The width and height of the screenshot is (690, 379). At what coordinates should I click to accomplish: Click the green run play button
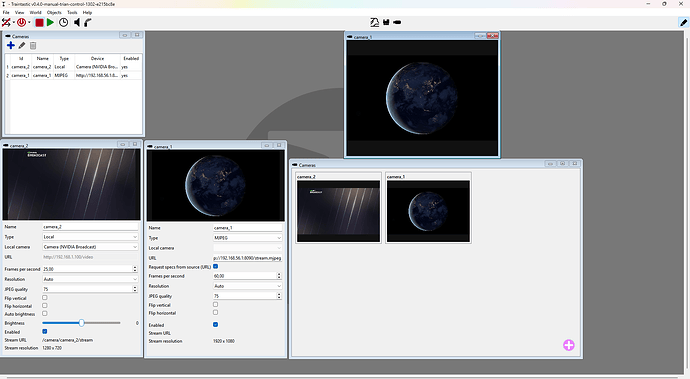tap(51, 22)
